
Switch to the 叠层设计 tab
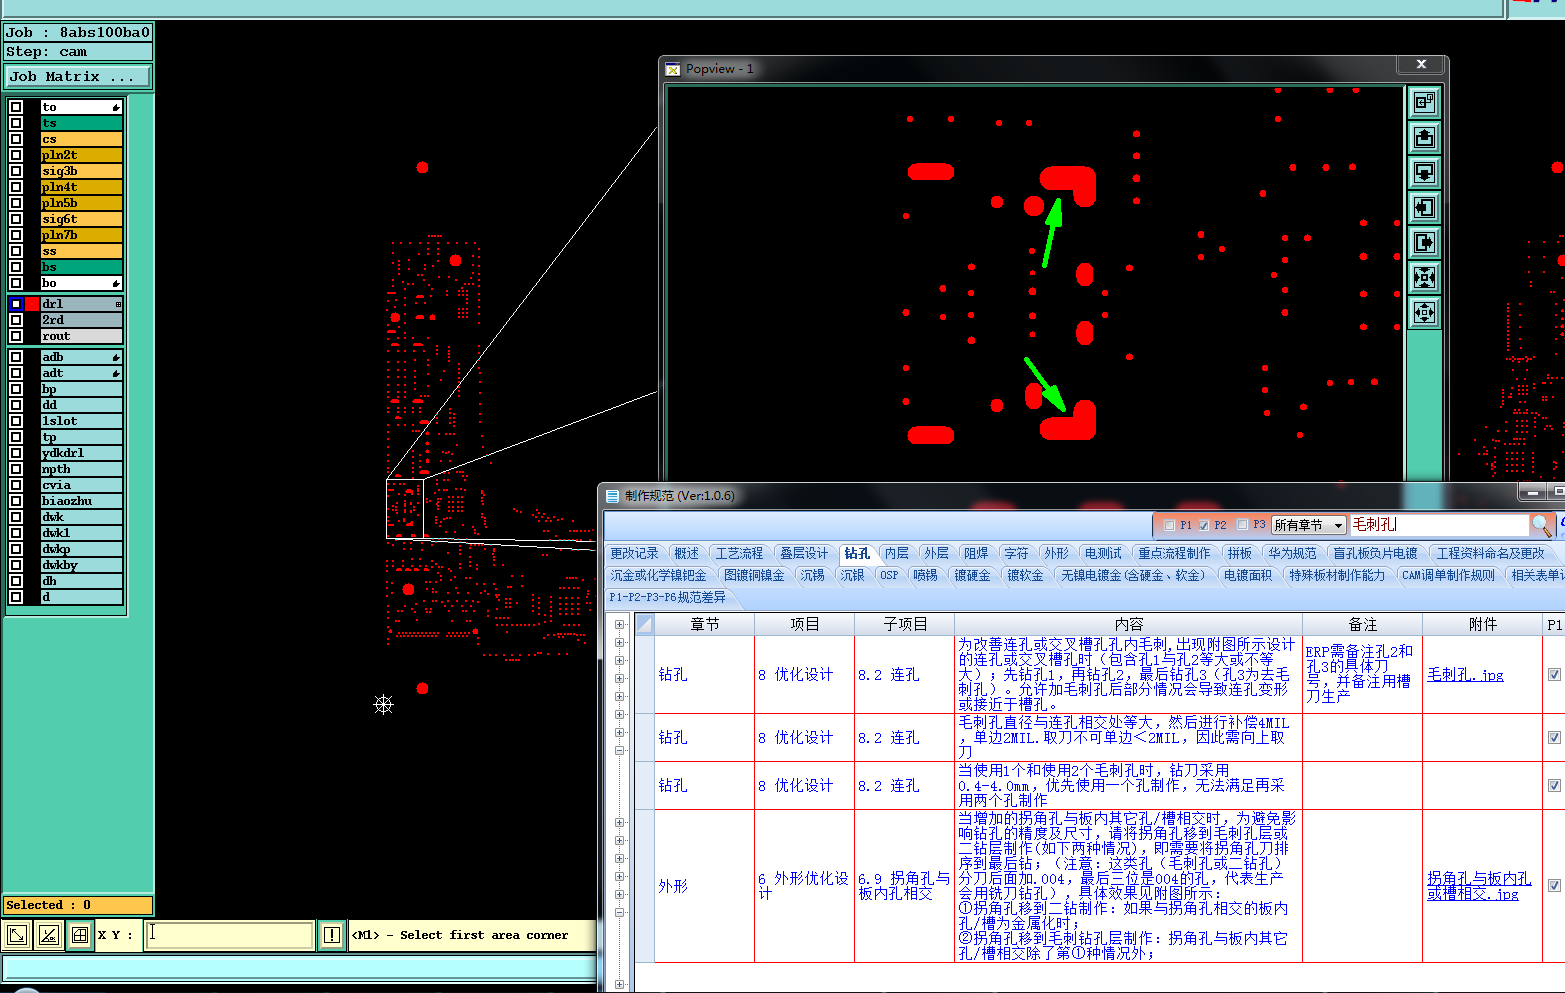coord(804,553)
